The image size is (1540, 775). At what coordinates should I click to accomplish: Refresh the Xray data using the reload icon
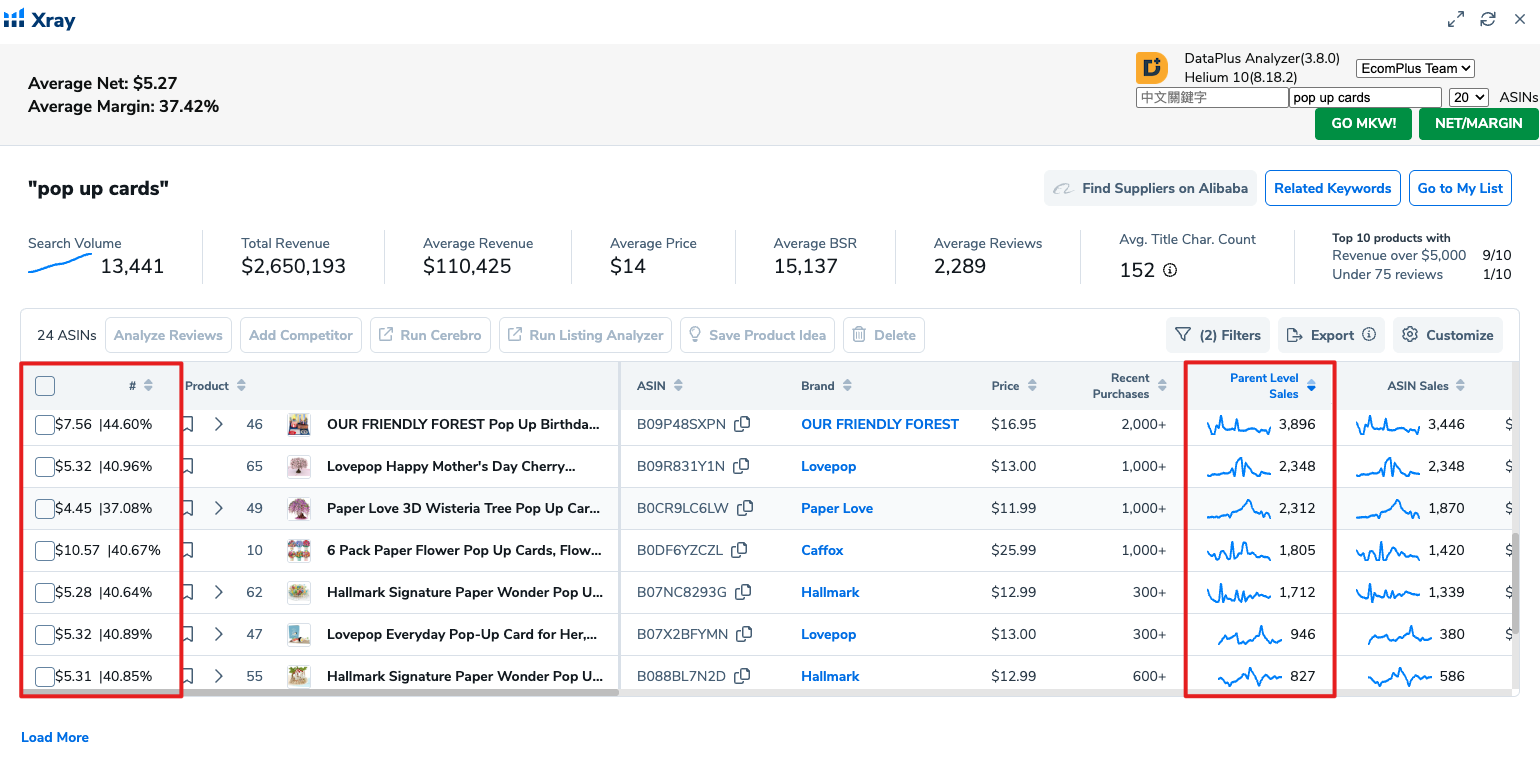tap(1488, 19)
